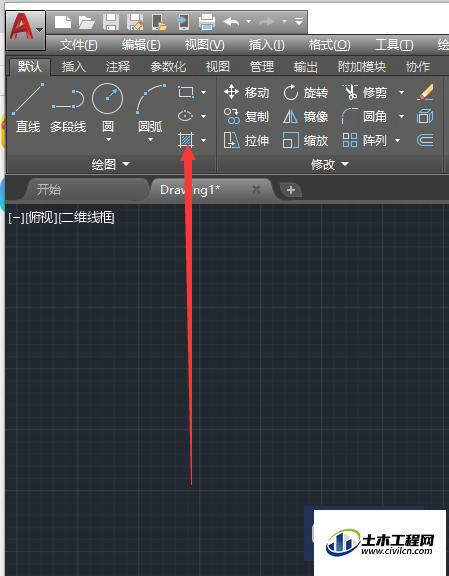449x576 pixels.
Task: Select the rectangle draw tool
Action: 186,92
